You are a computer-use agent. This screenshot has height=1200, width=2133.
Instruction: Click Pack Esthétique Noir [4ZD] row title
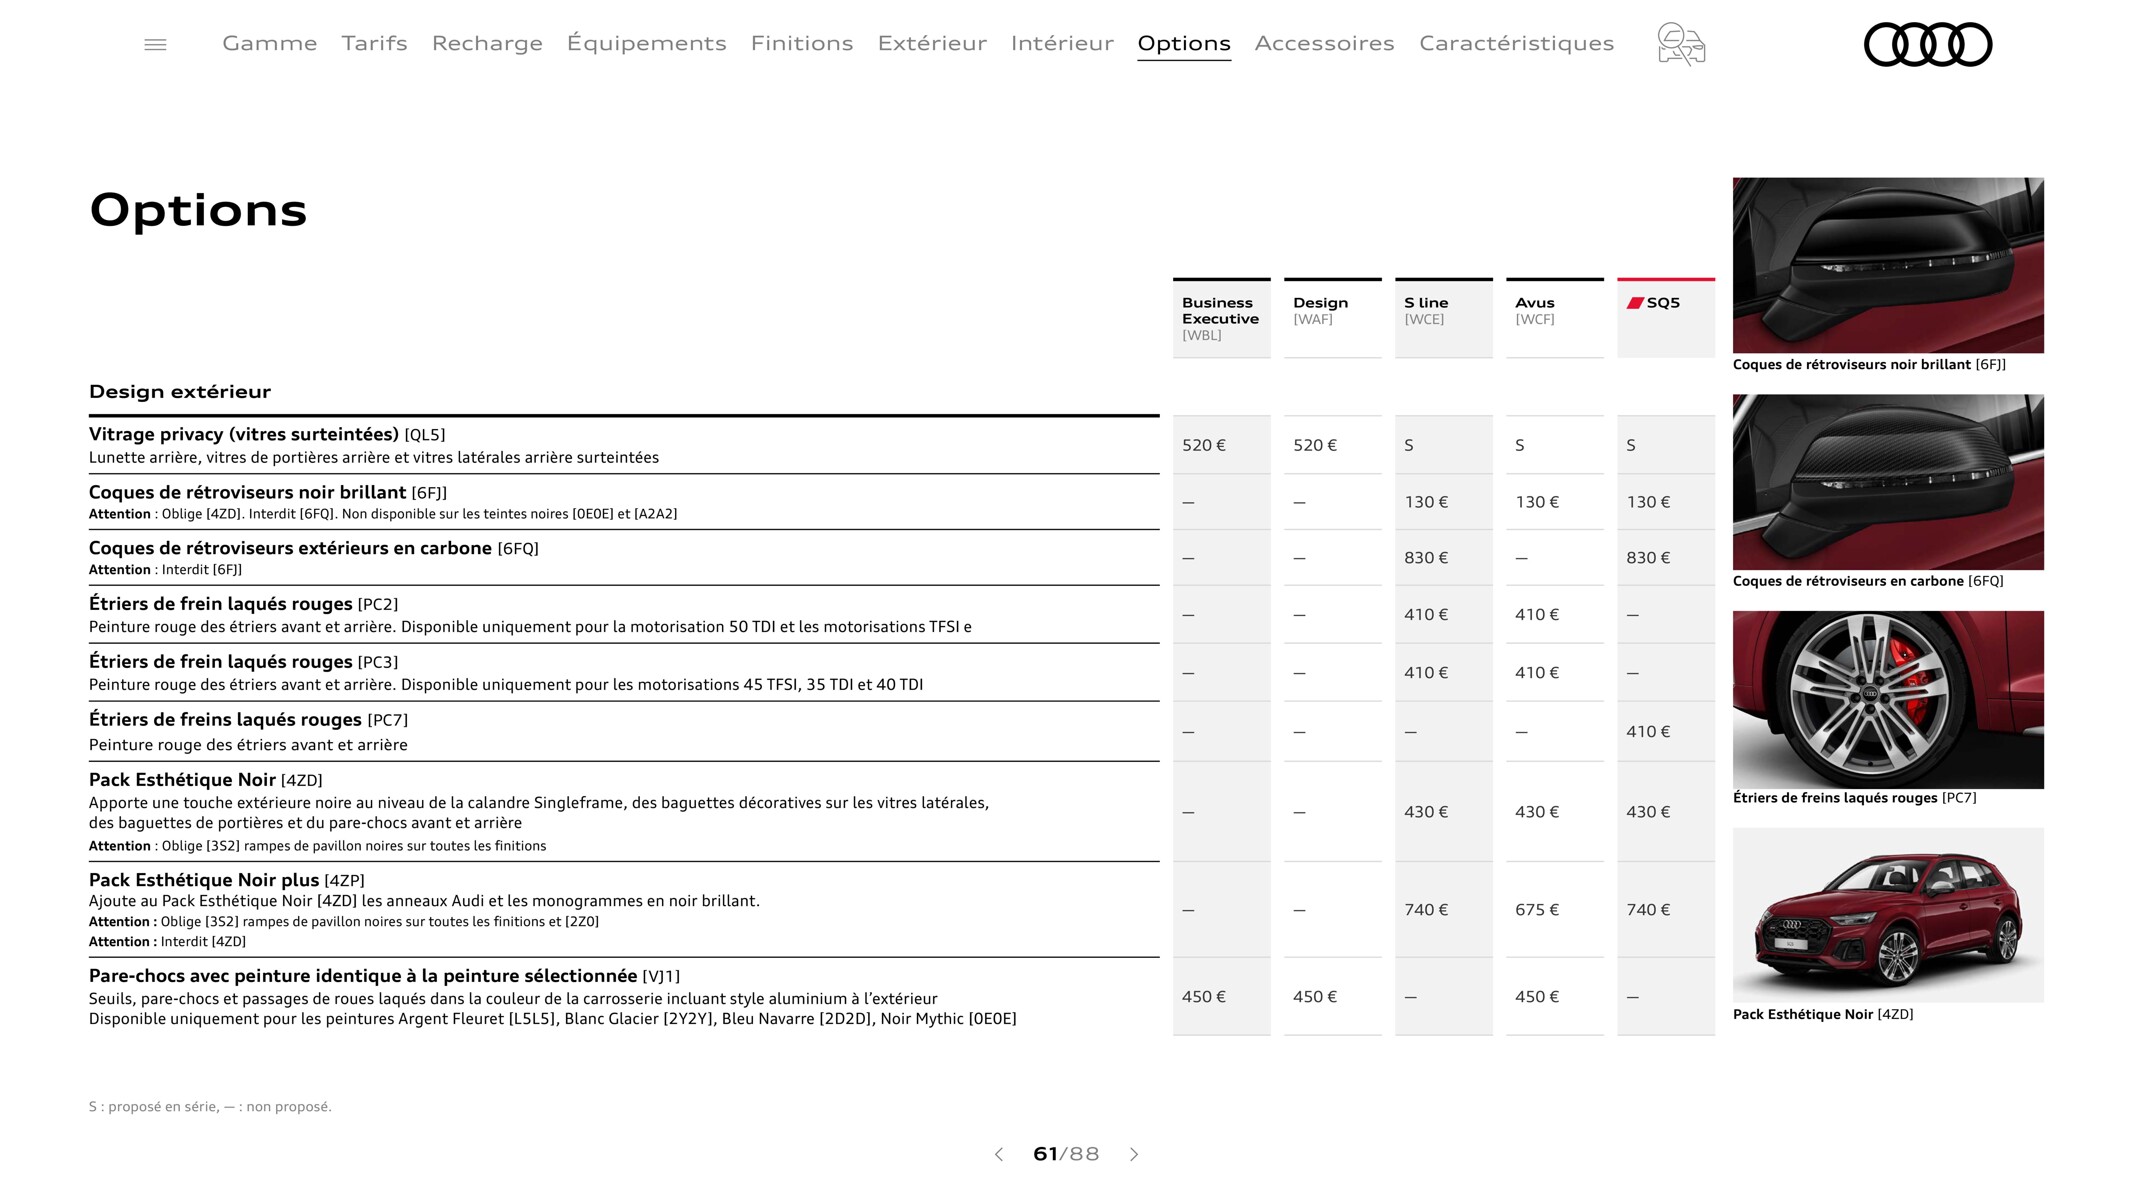205,780
